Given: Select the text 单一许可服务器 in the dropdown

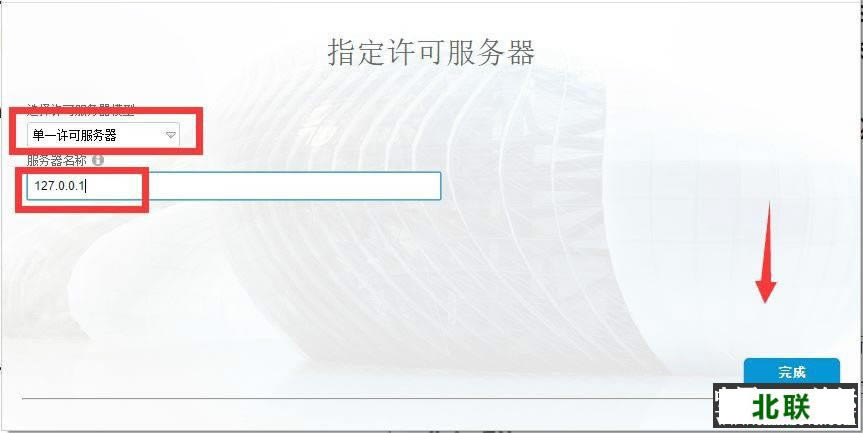Looking at the screenshot, I should (75, 135).
